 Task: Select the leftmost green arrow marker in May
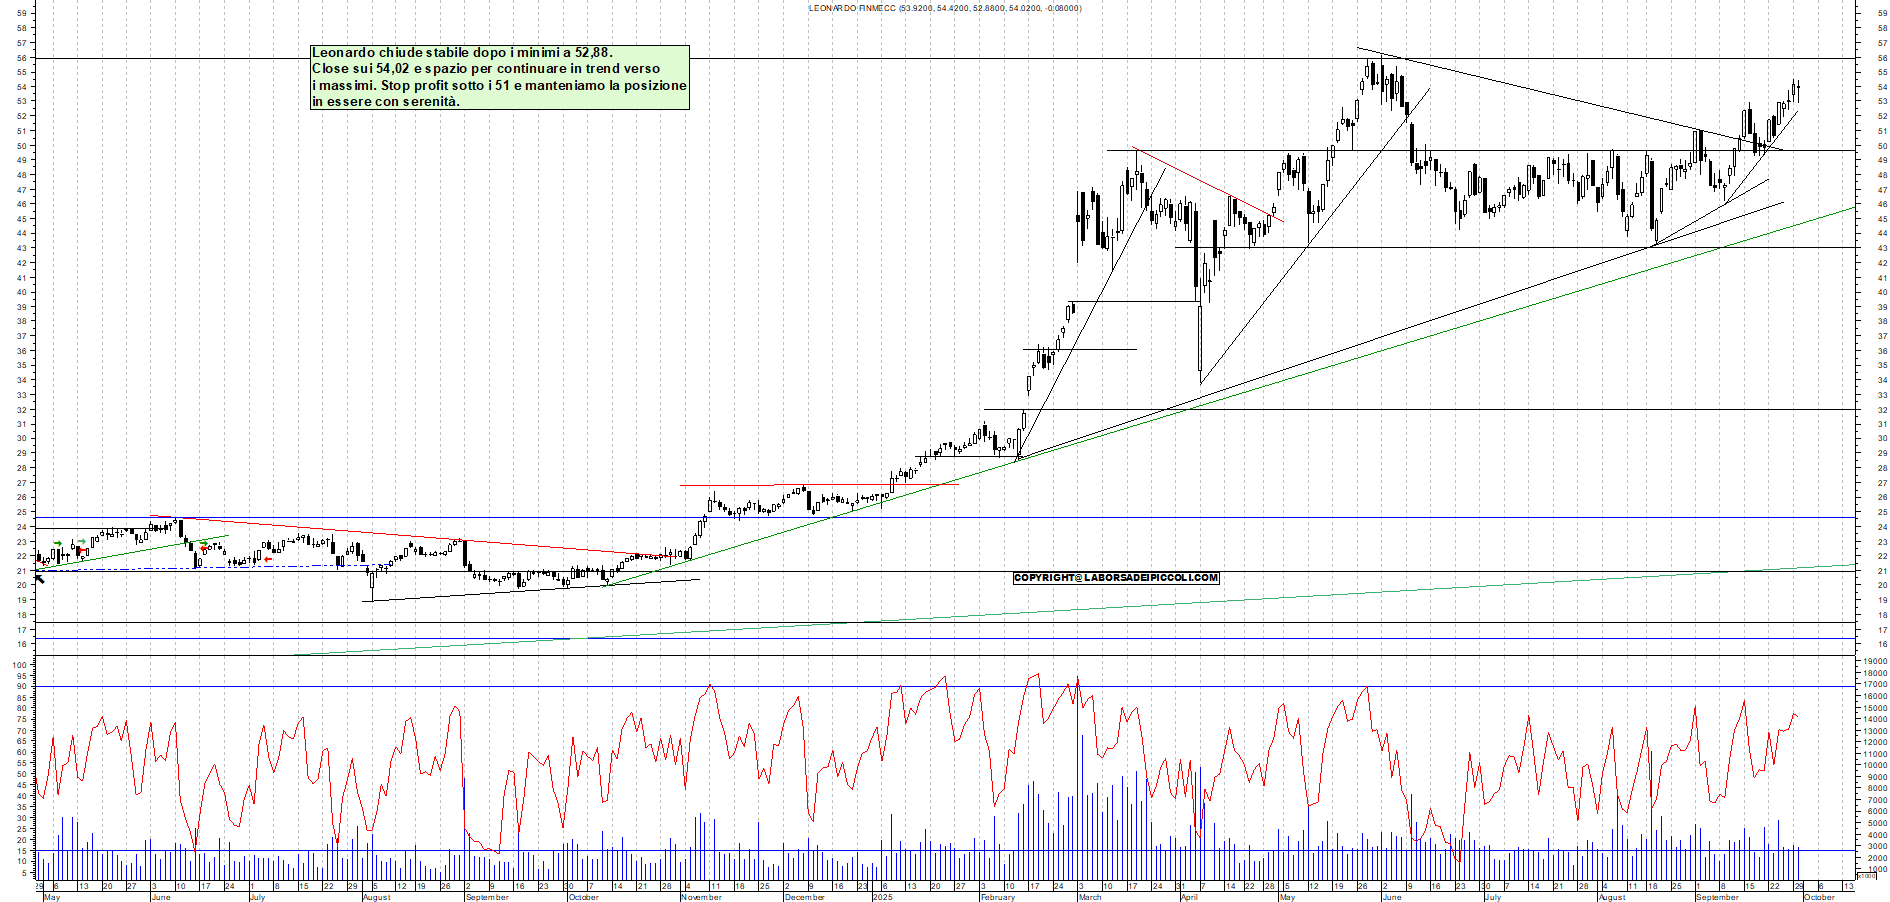[58, 543]
